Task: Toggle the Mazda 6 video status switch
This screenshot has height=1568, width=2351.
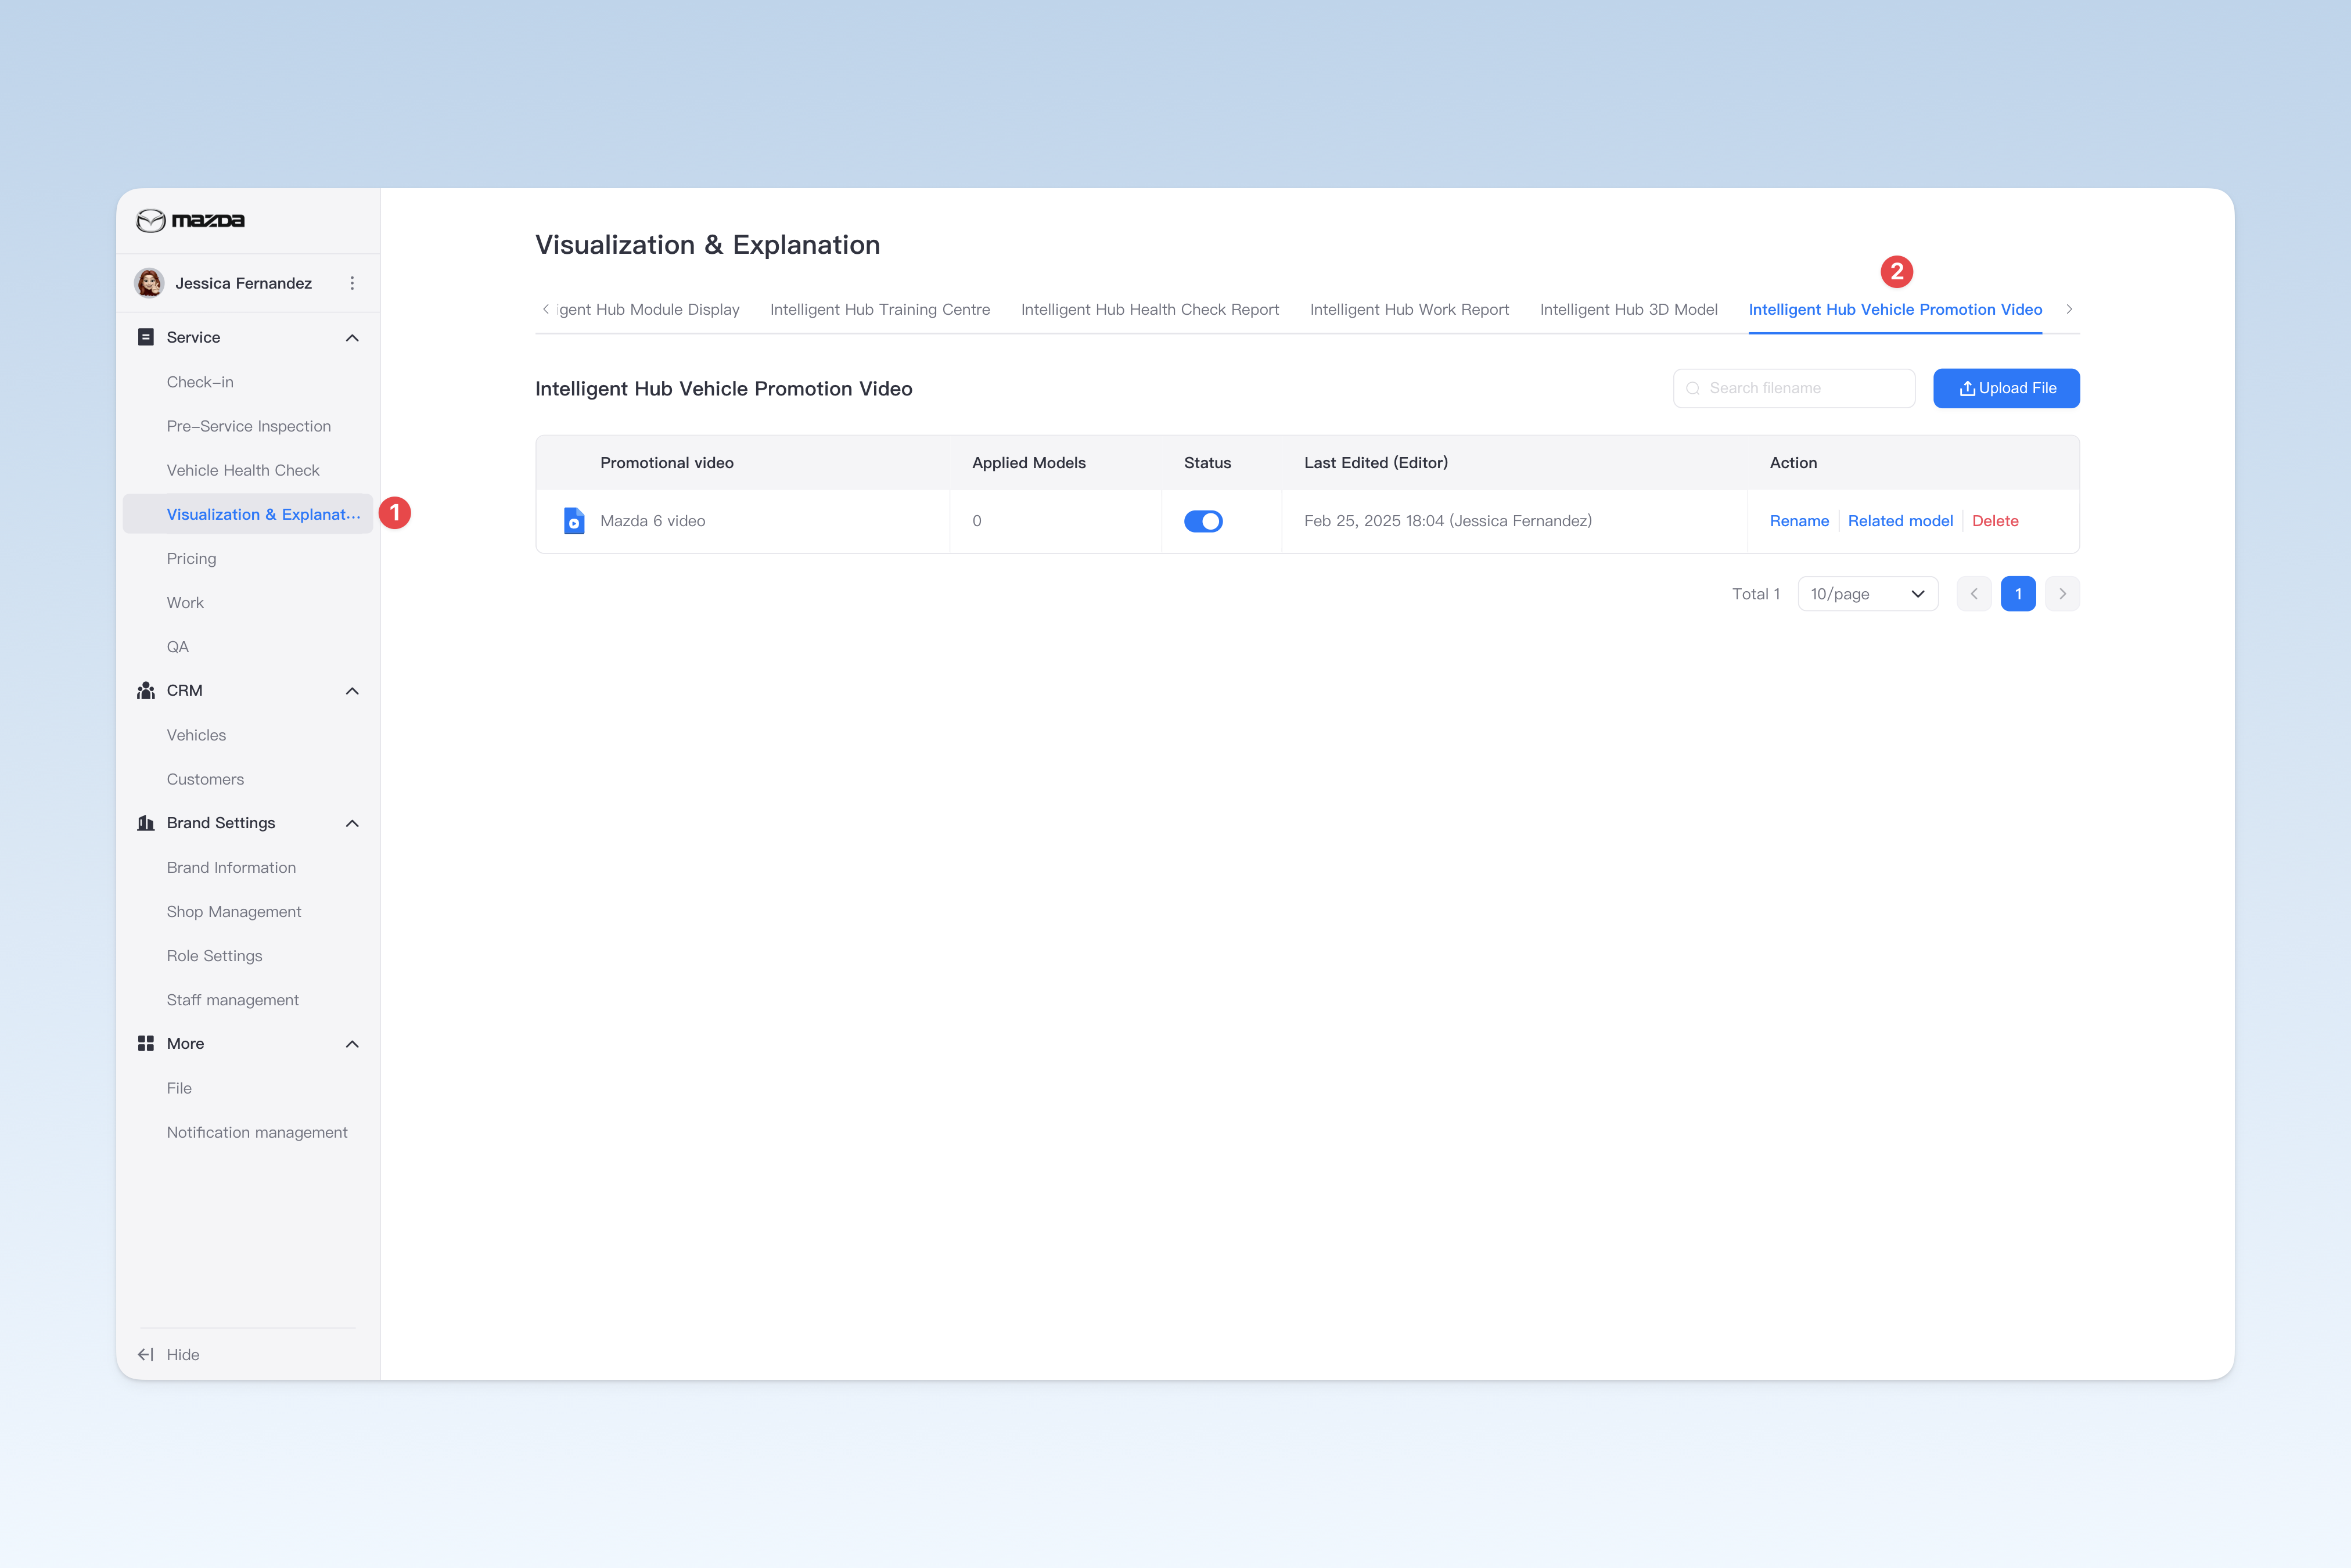Action: (1203, 521)
